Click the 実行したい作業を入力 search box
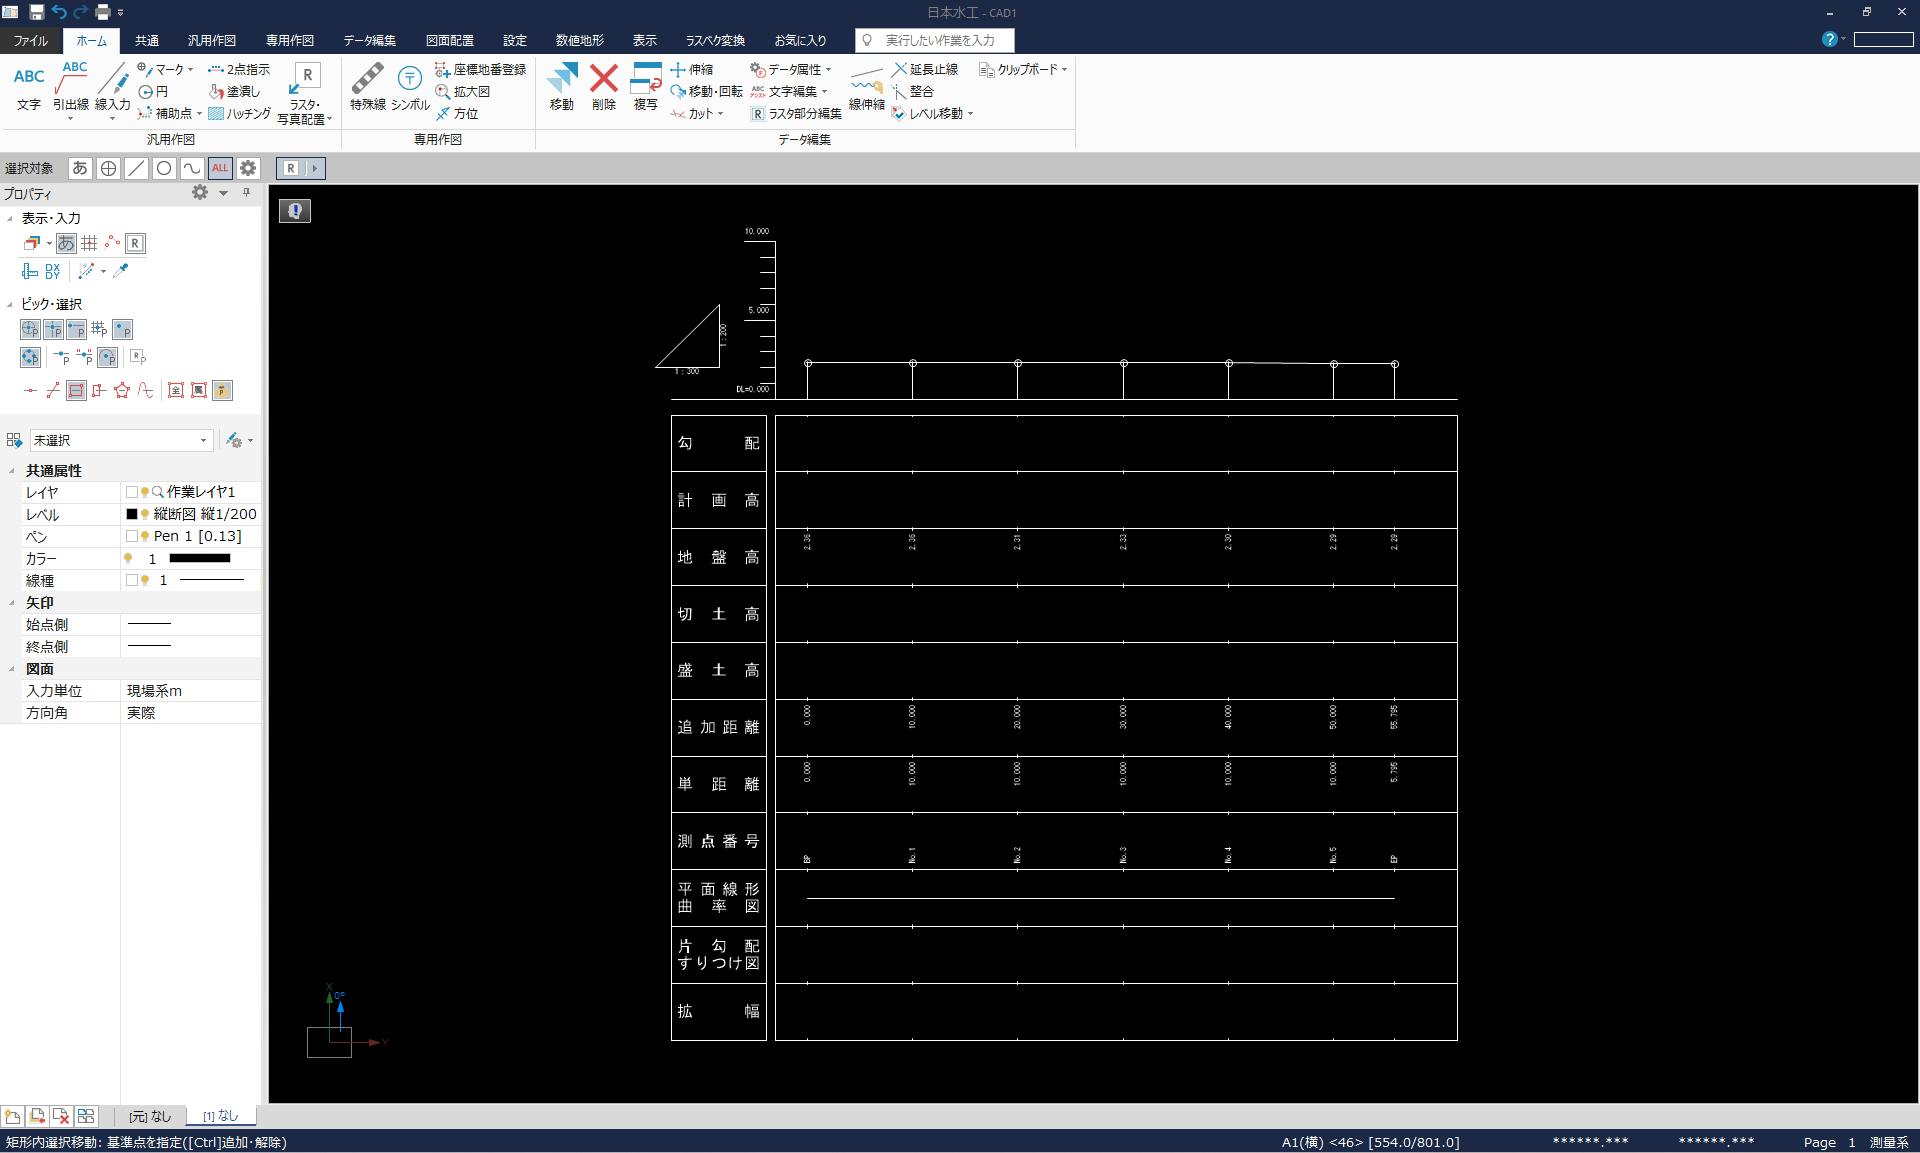 935,40
